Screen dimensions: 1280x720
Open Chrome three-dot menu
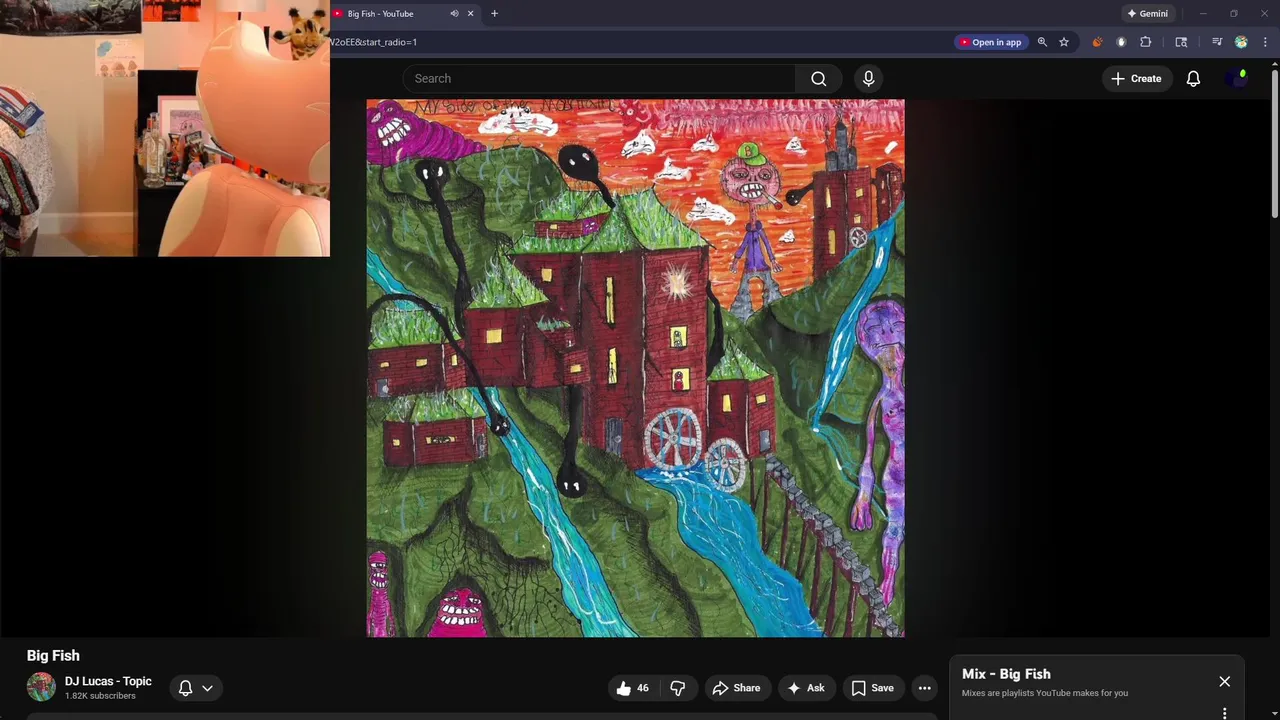[1265, 42]
